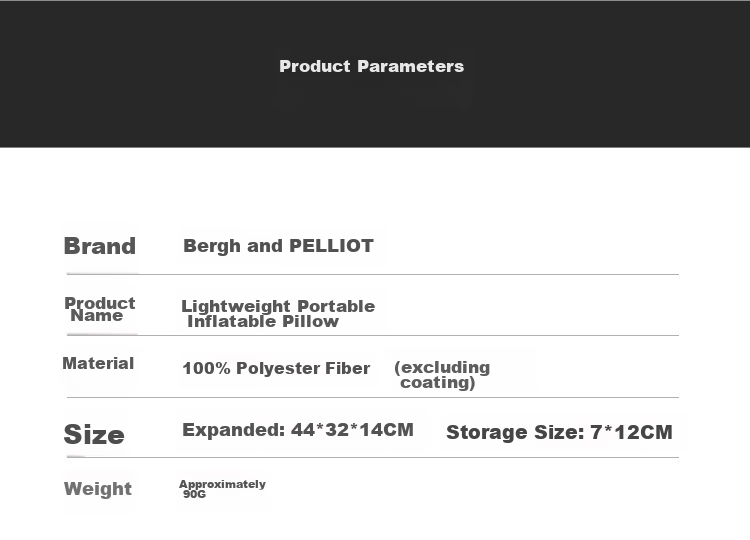
Task: Click the Storage Size: 7*12CM value
Action: pos(559,432)
